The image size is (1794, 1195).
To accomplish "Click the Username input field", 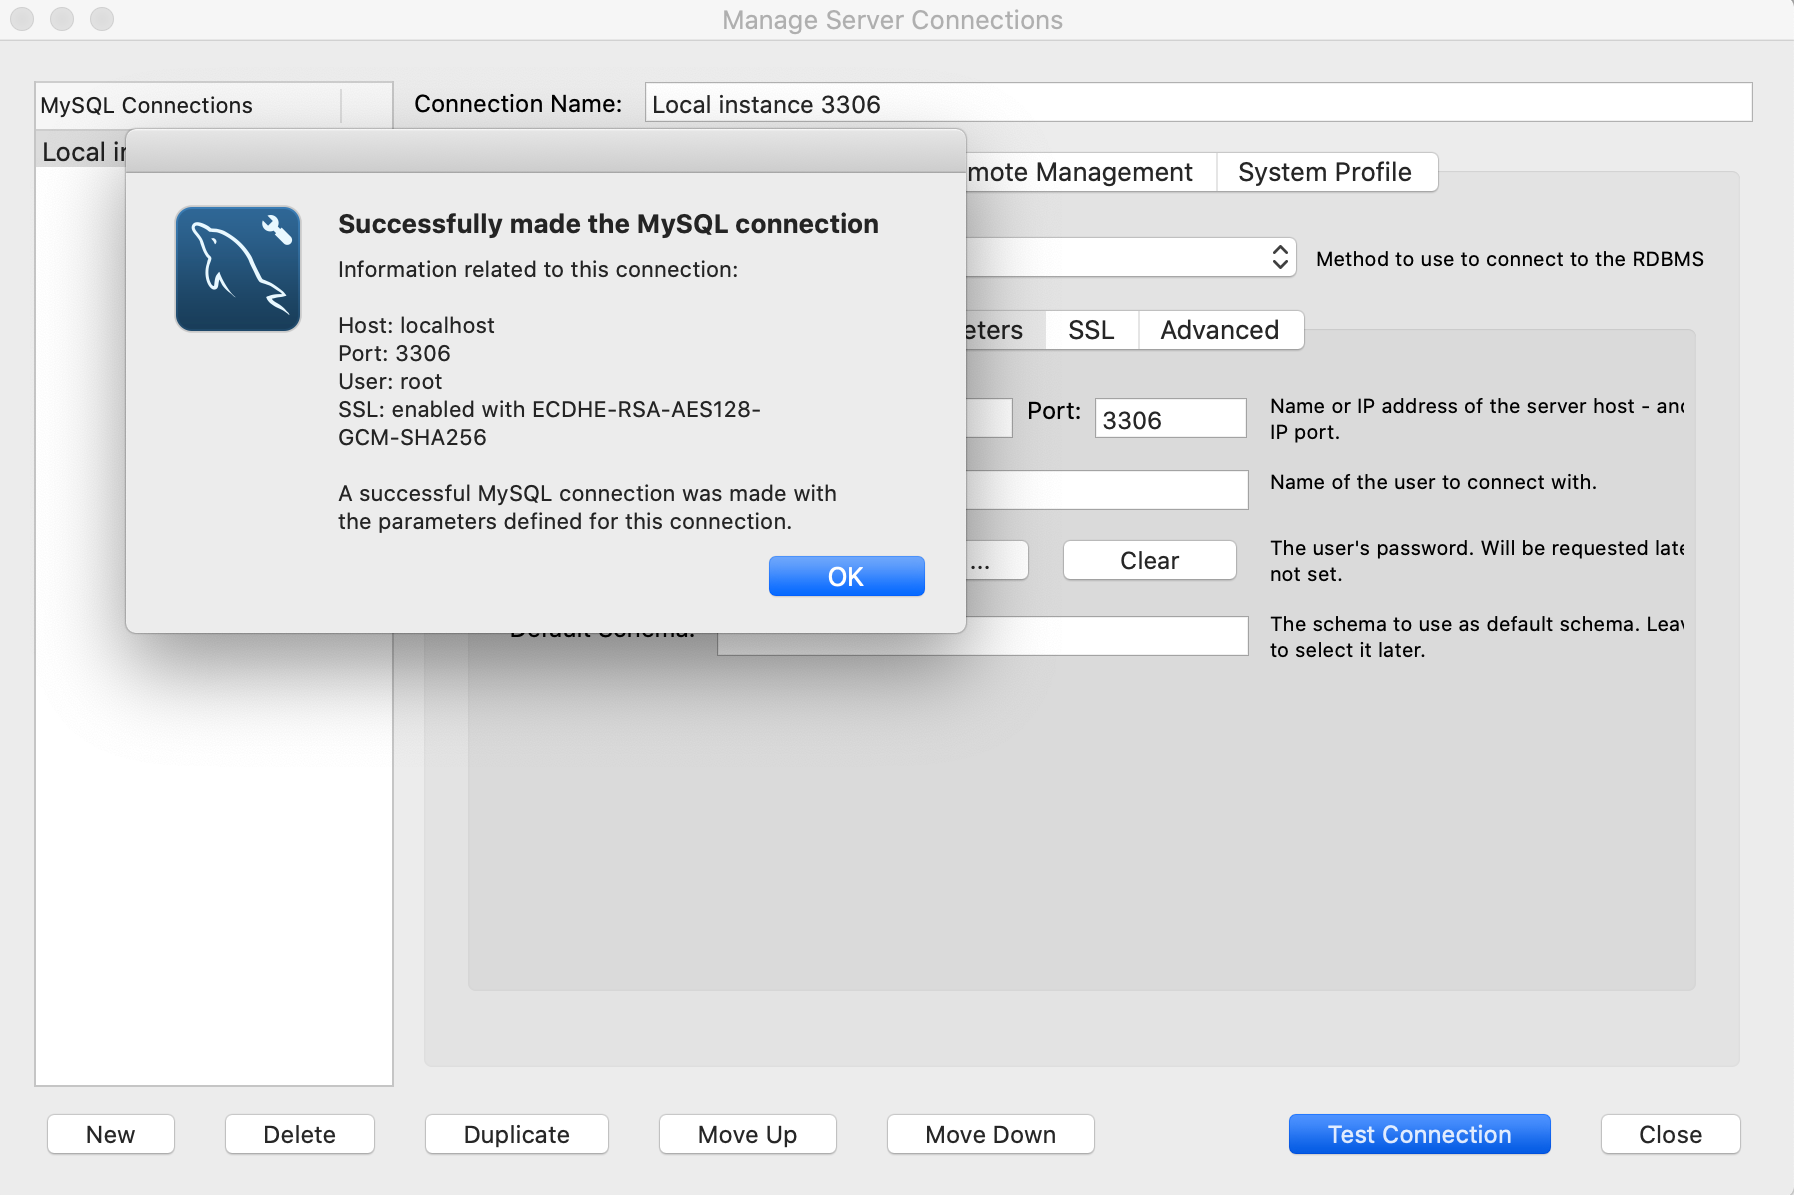I will (1106, 490).
